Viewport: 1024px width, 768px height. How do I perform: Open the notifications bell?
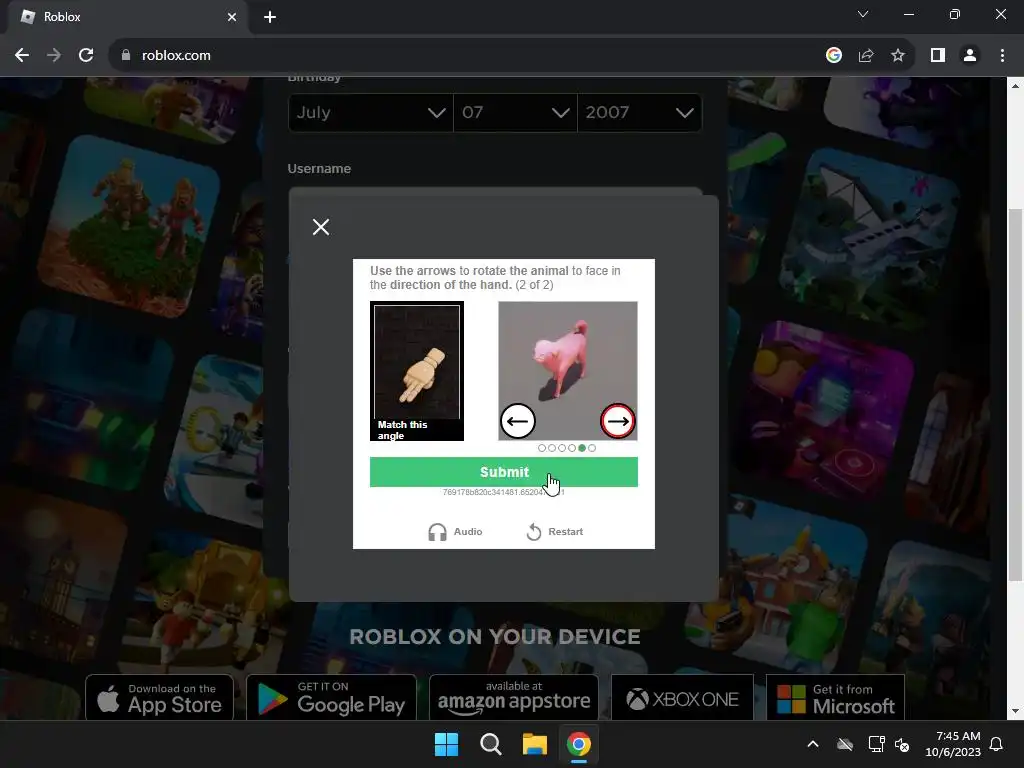click(x=997, y=744)
